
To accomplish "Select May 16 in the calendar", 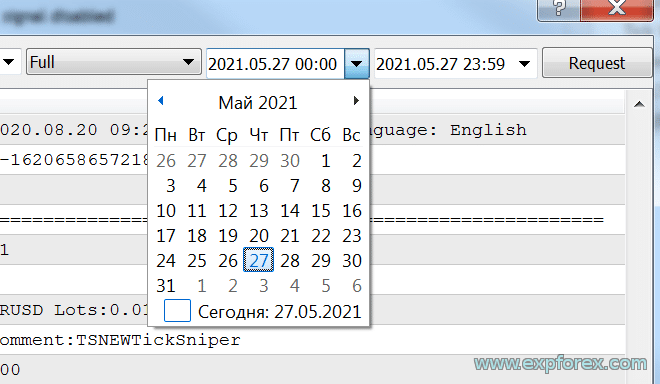I will pyautogui.click(x=352, y=211).
